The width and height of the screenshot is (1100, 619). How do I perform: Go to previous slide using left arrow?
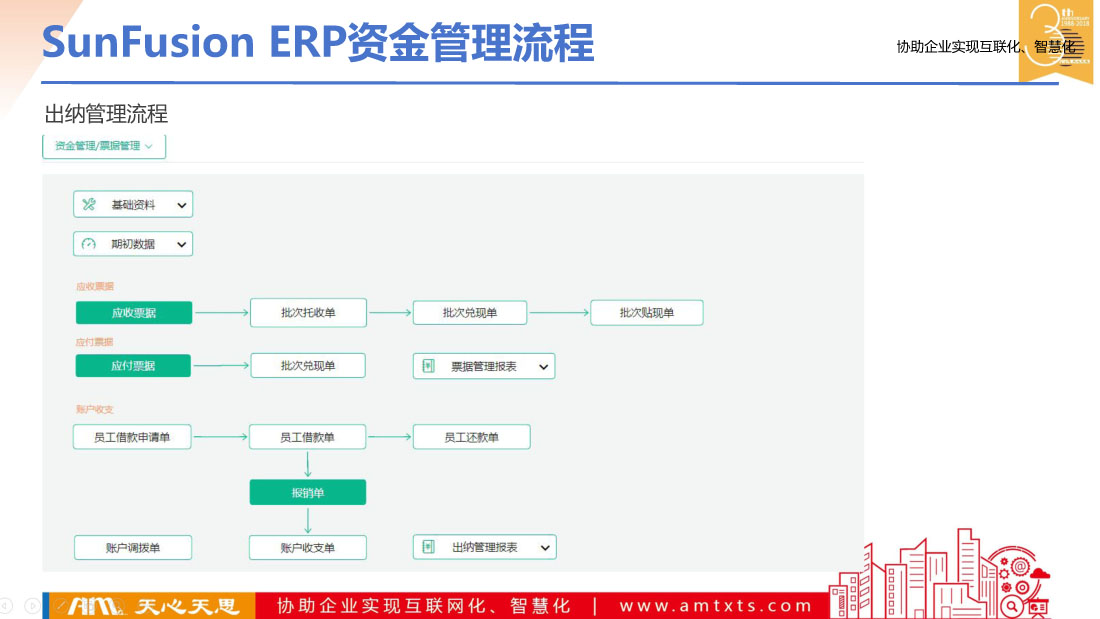[7, 605]
